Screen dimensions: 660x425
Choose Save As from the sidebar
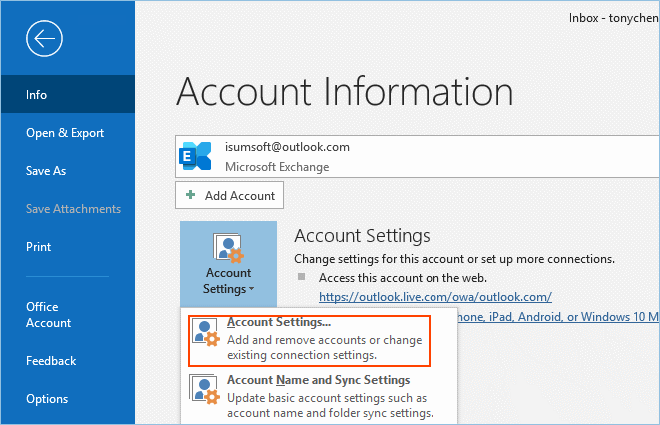[x=46, y=171]
